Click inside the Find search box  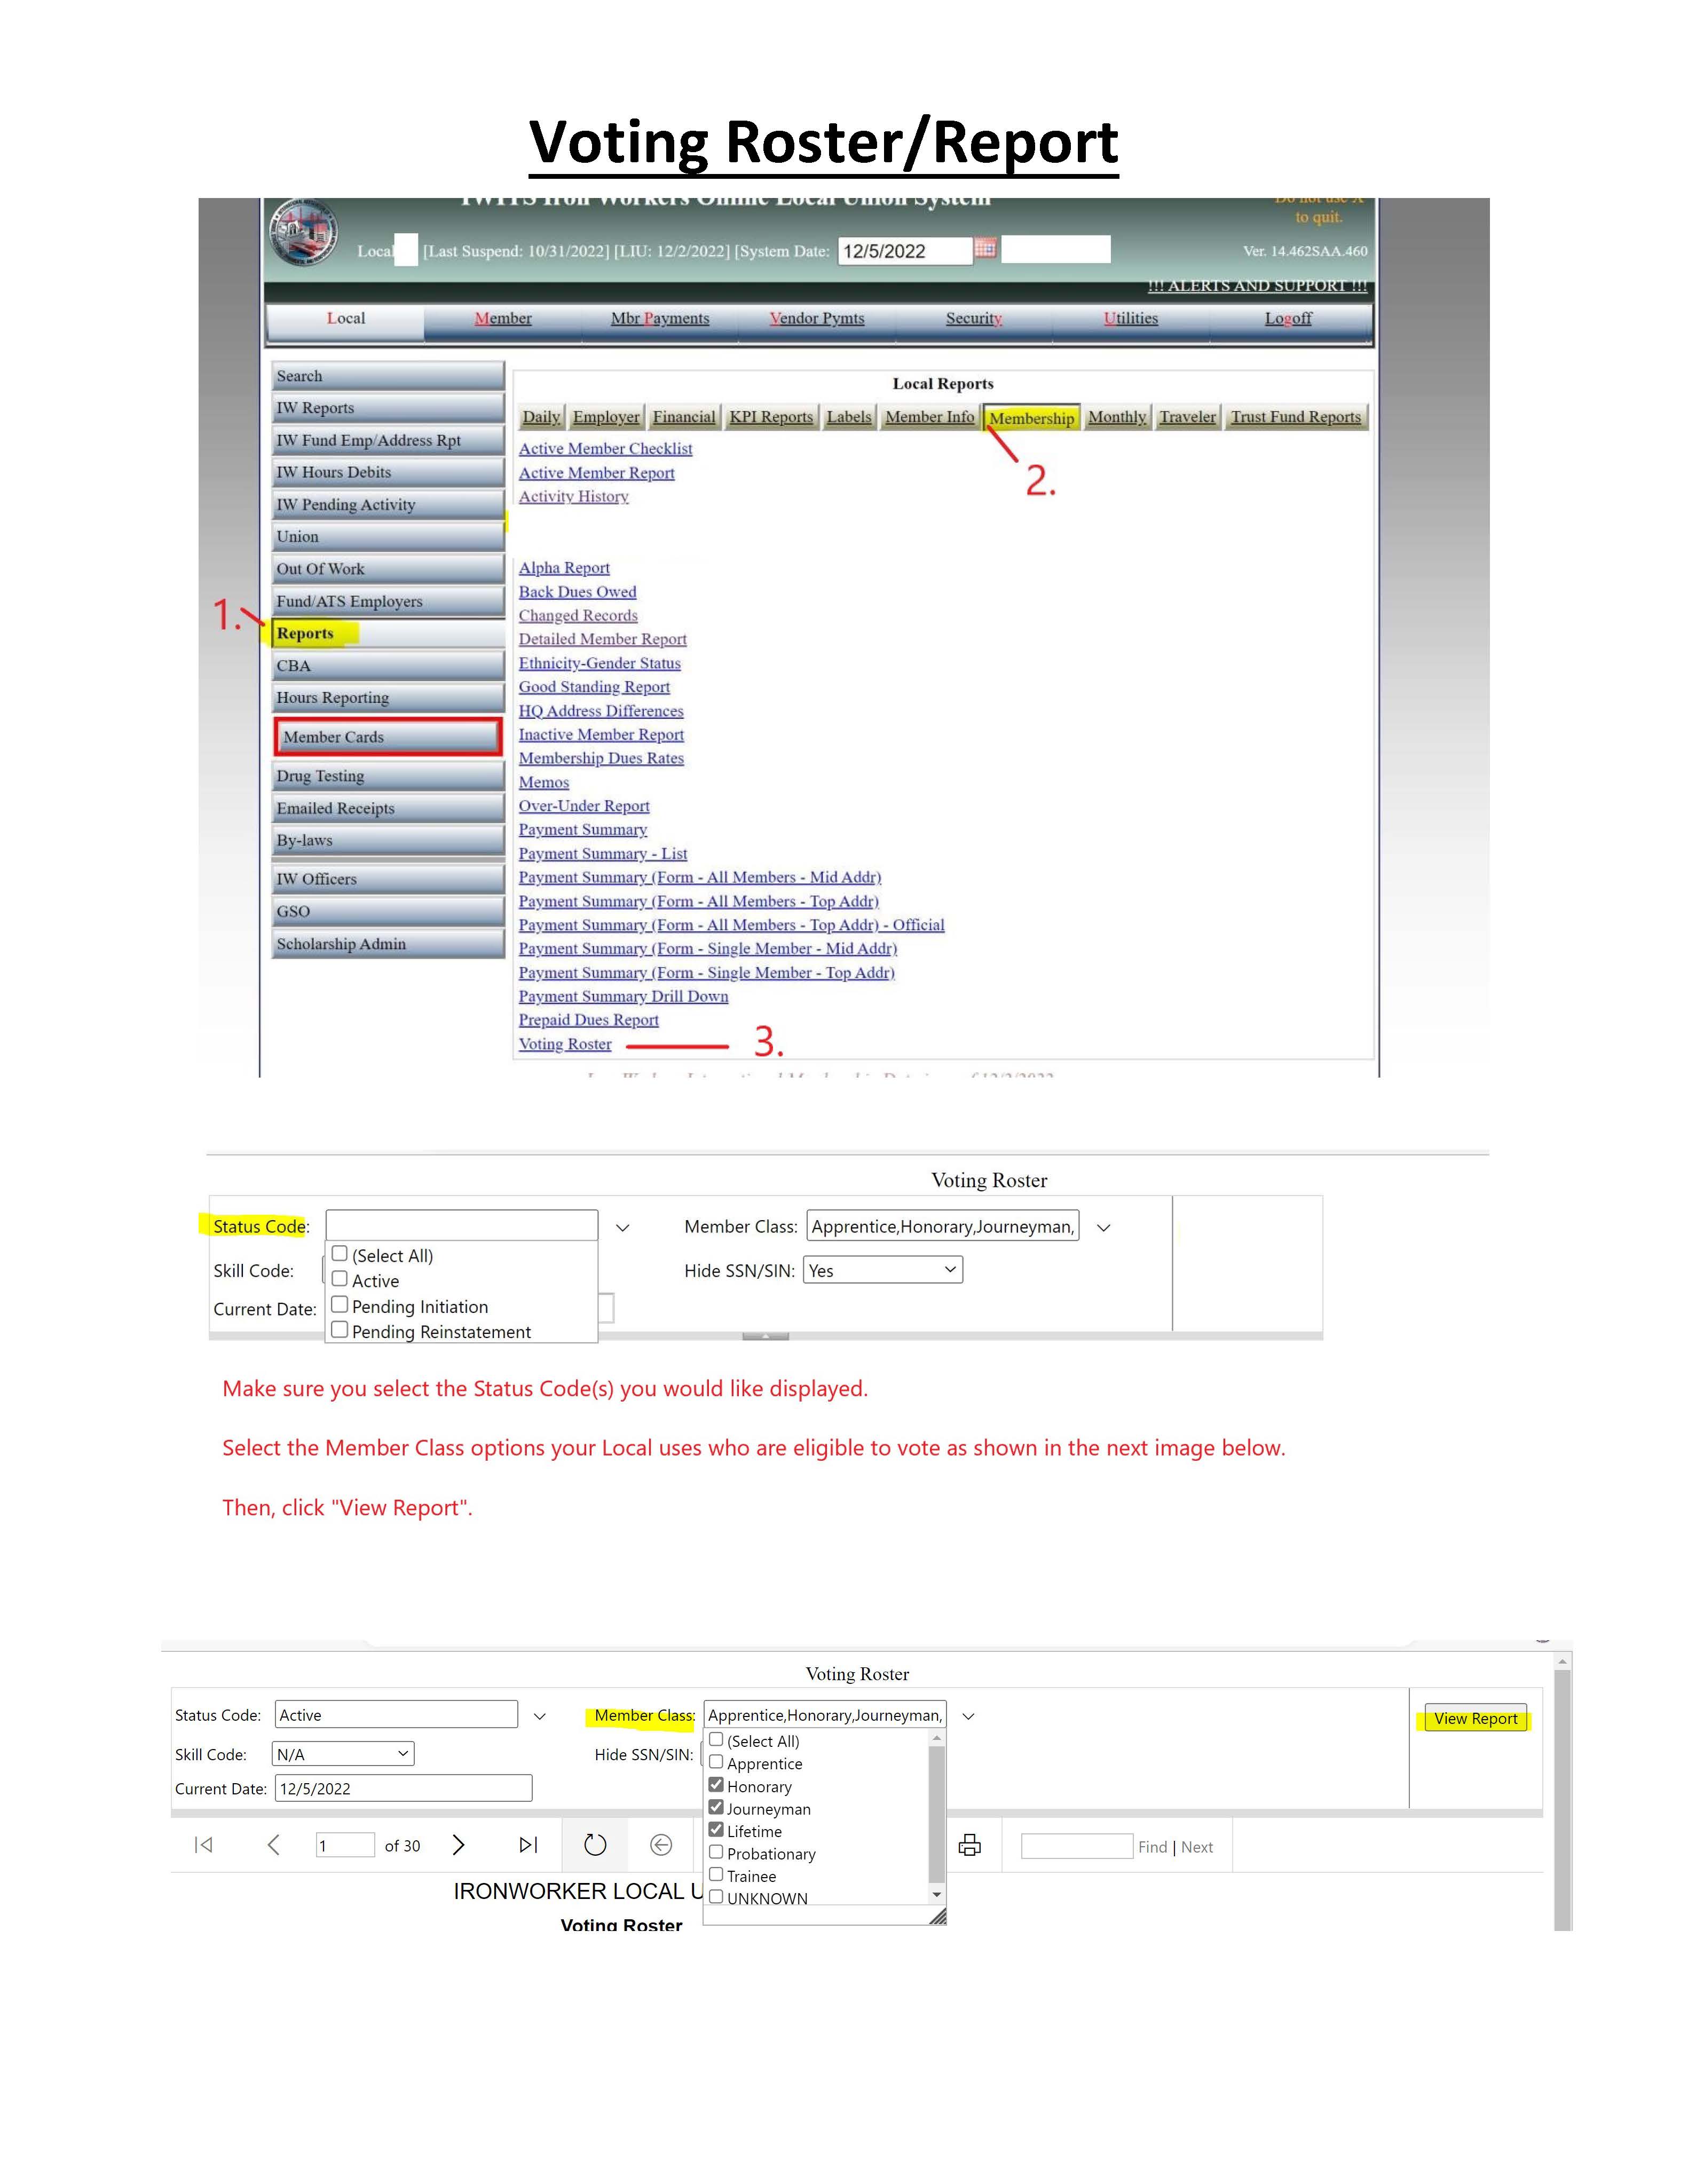1077,1846
